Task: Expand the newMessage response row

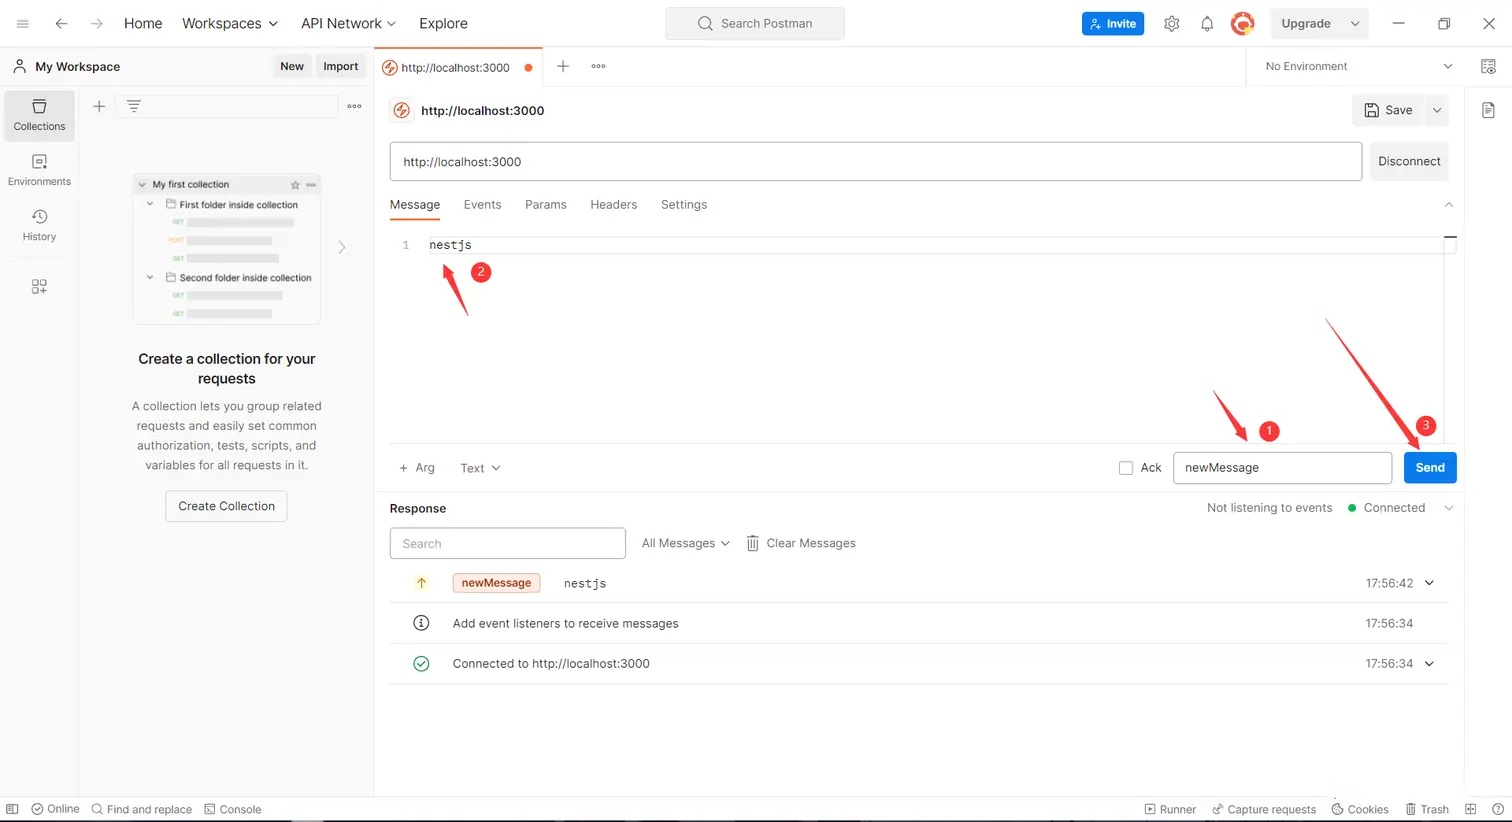Action: click(x=1429, y=583)
